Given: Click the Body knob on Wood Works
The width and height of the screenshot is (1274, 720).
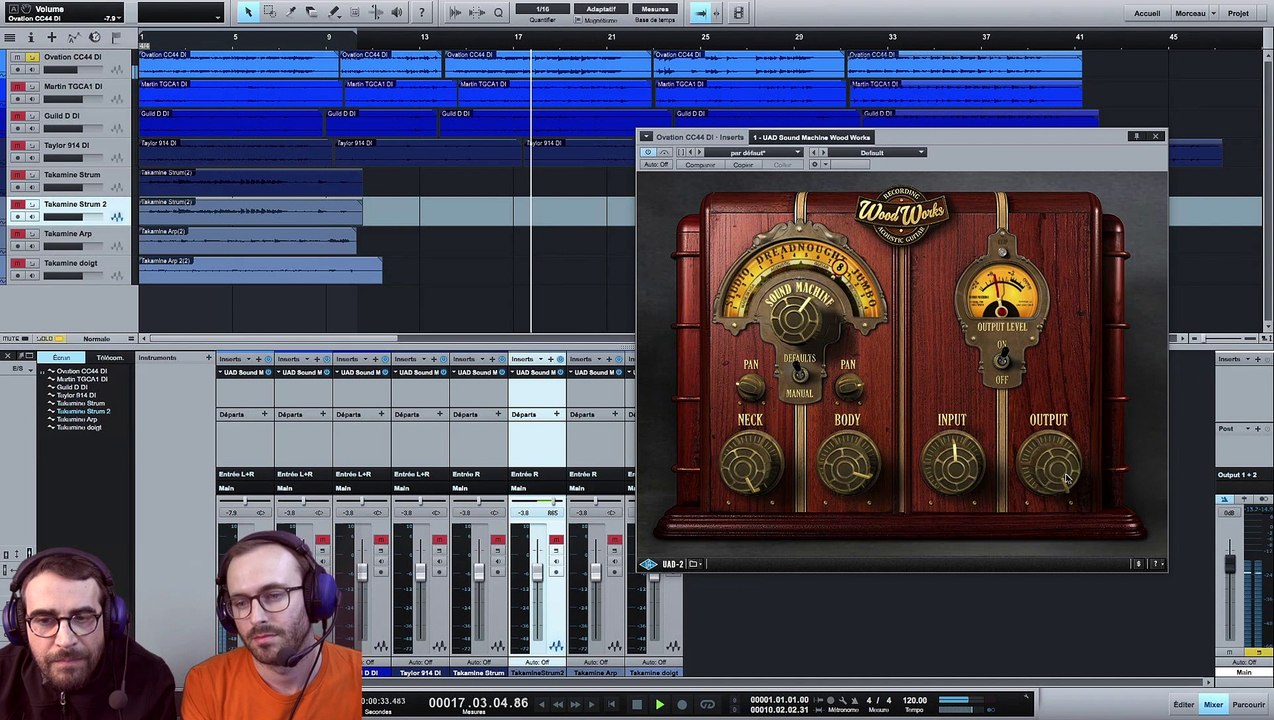Looking at the screenshot, I should click(x=848, y=466).
